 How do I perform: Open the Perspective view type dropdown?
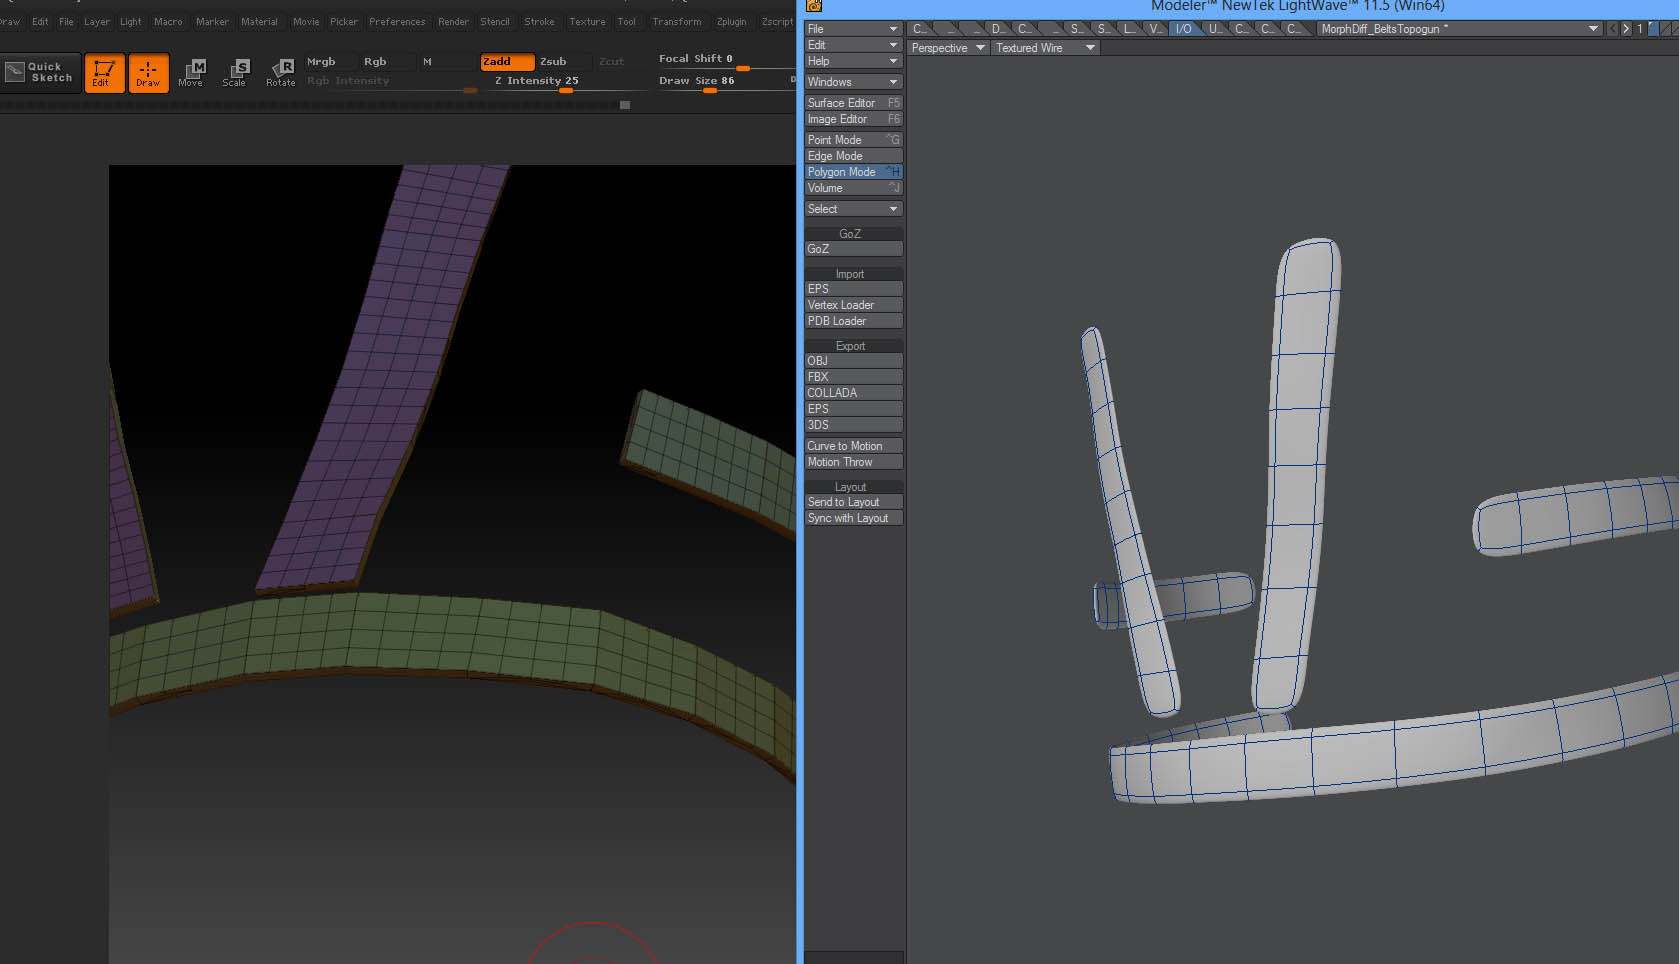pyautogui.click(x=948, y=48)
